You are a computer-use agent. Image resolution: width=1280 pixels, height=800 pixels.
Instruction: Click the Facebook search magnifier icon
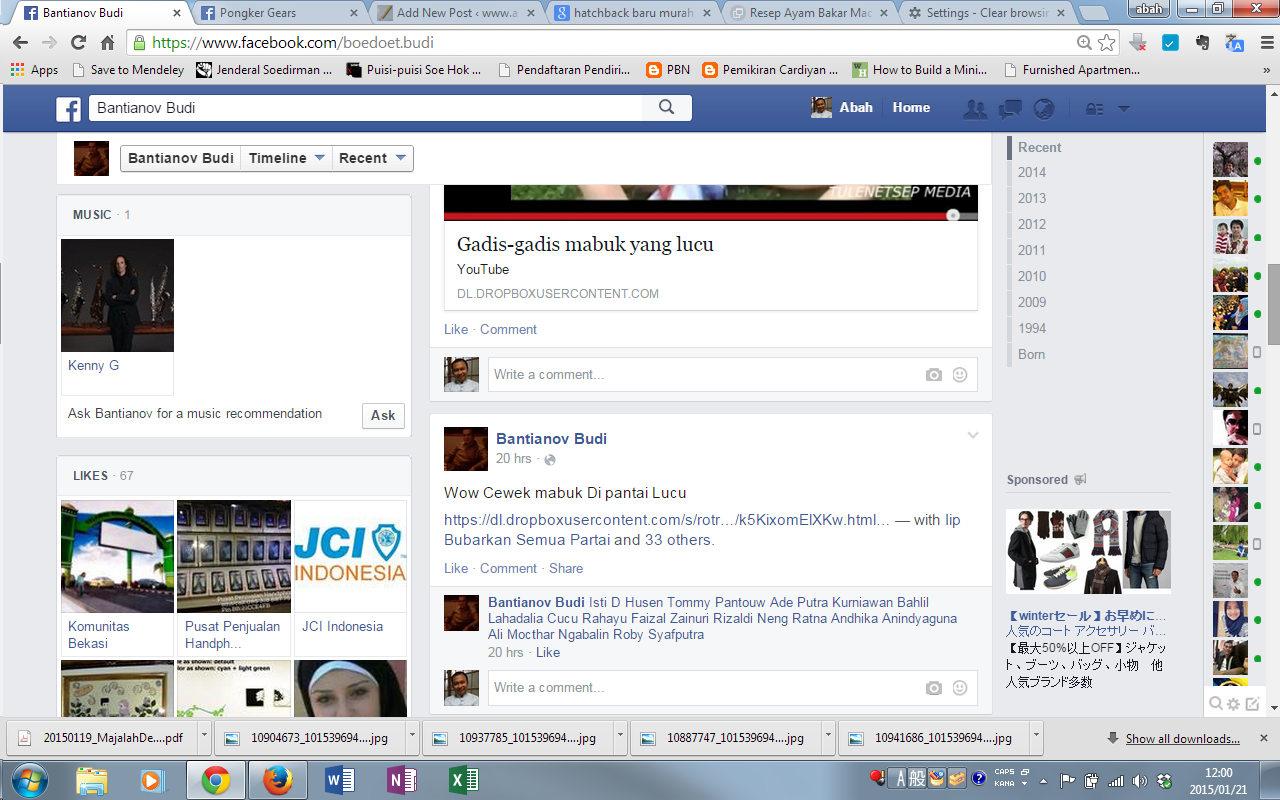click(x=666, y=108)
